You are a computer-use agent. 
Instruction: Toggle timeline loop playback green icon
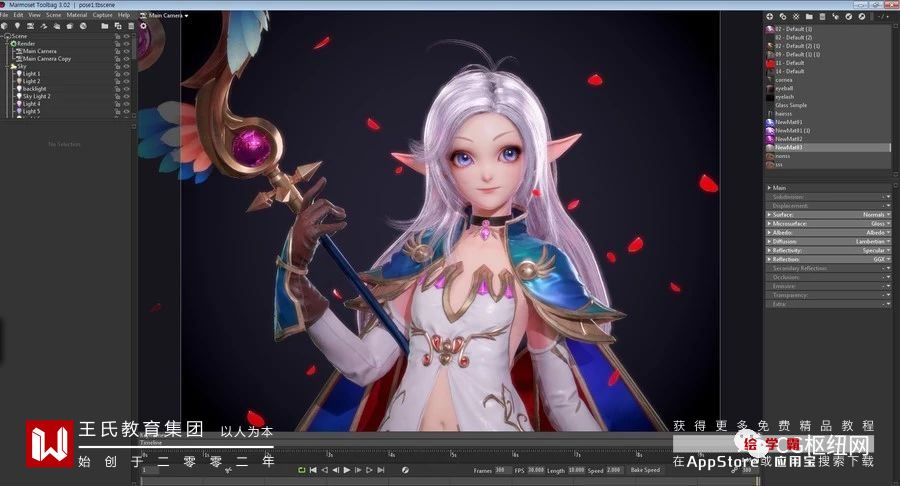tap(301, 470)
